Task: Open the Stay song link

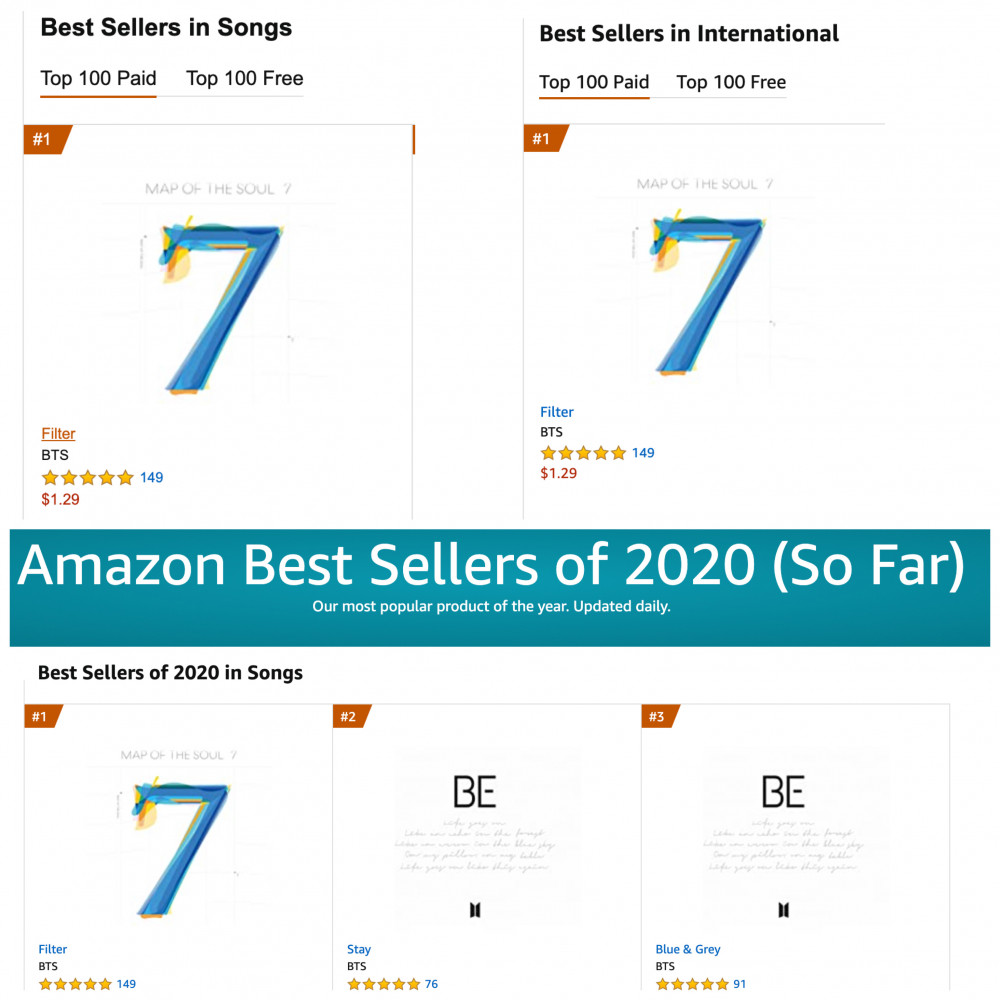Action: click(359, 949)
